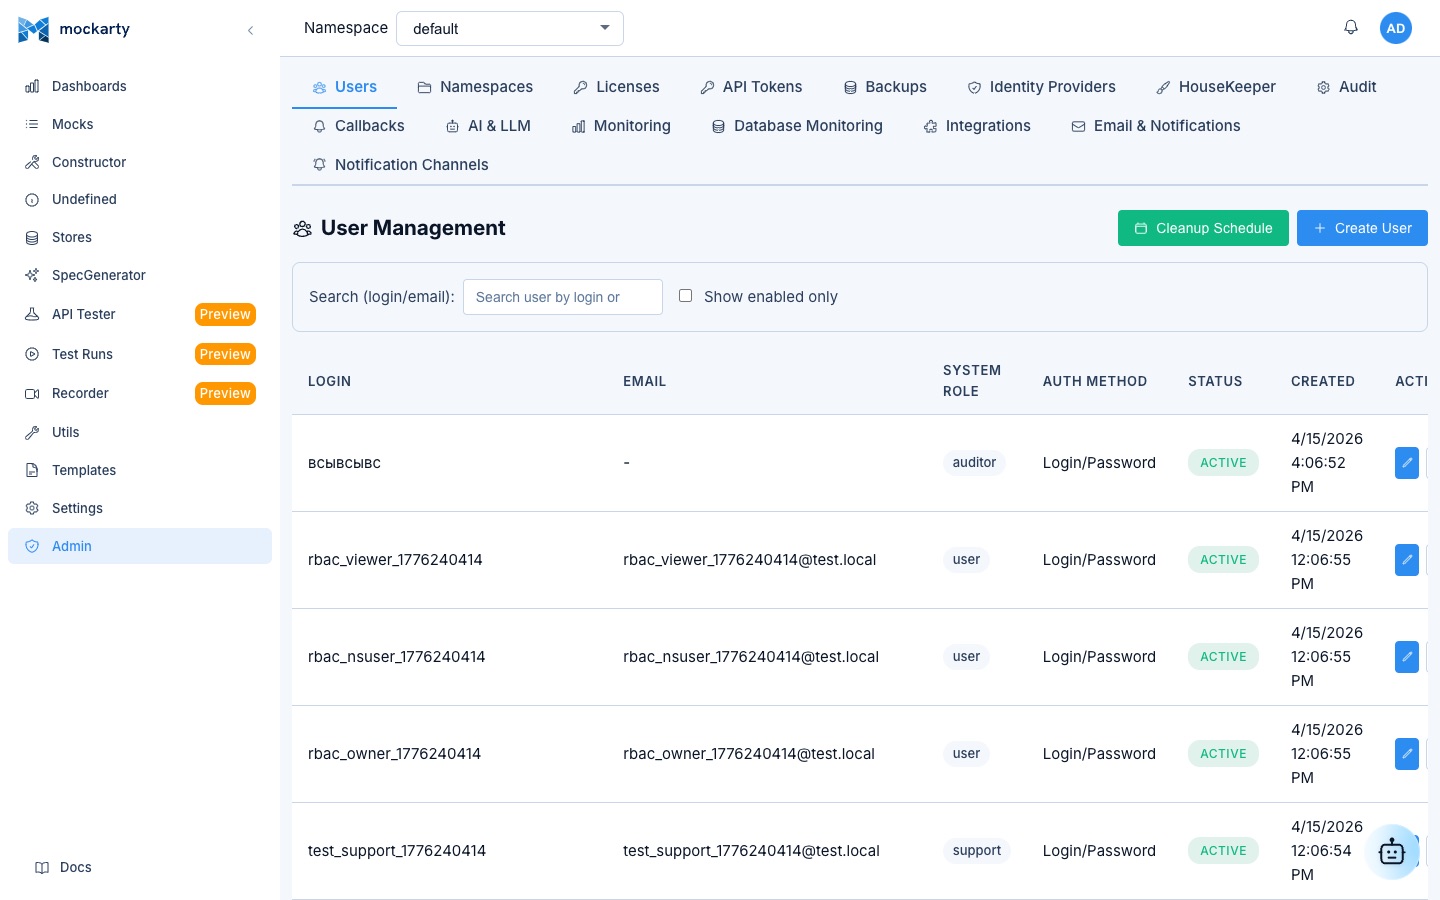Click the support role badge
Image resolution: width=1440 pixels, height=900 pixels.
point(976,850)
